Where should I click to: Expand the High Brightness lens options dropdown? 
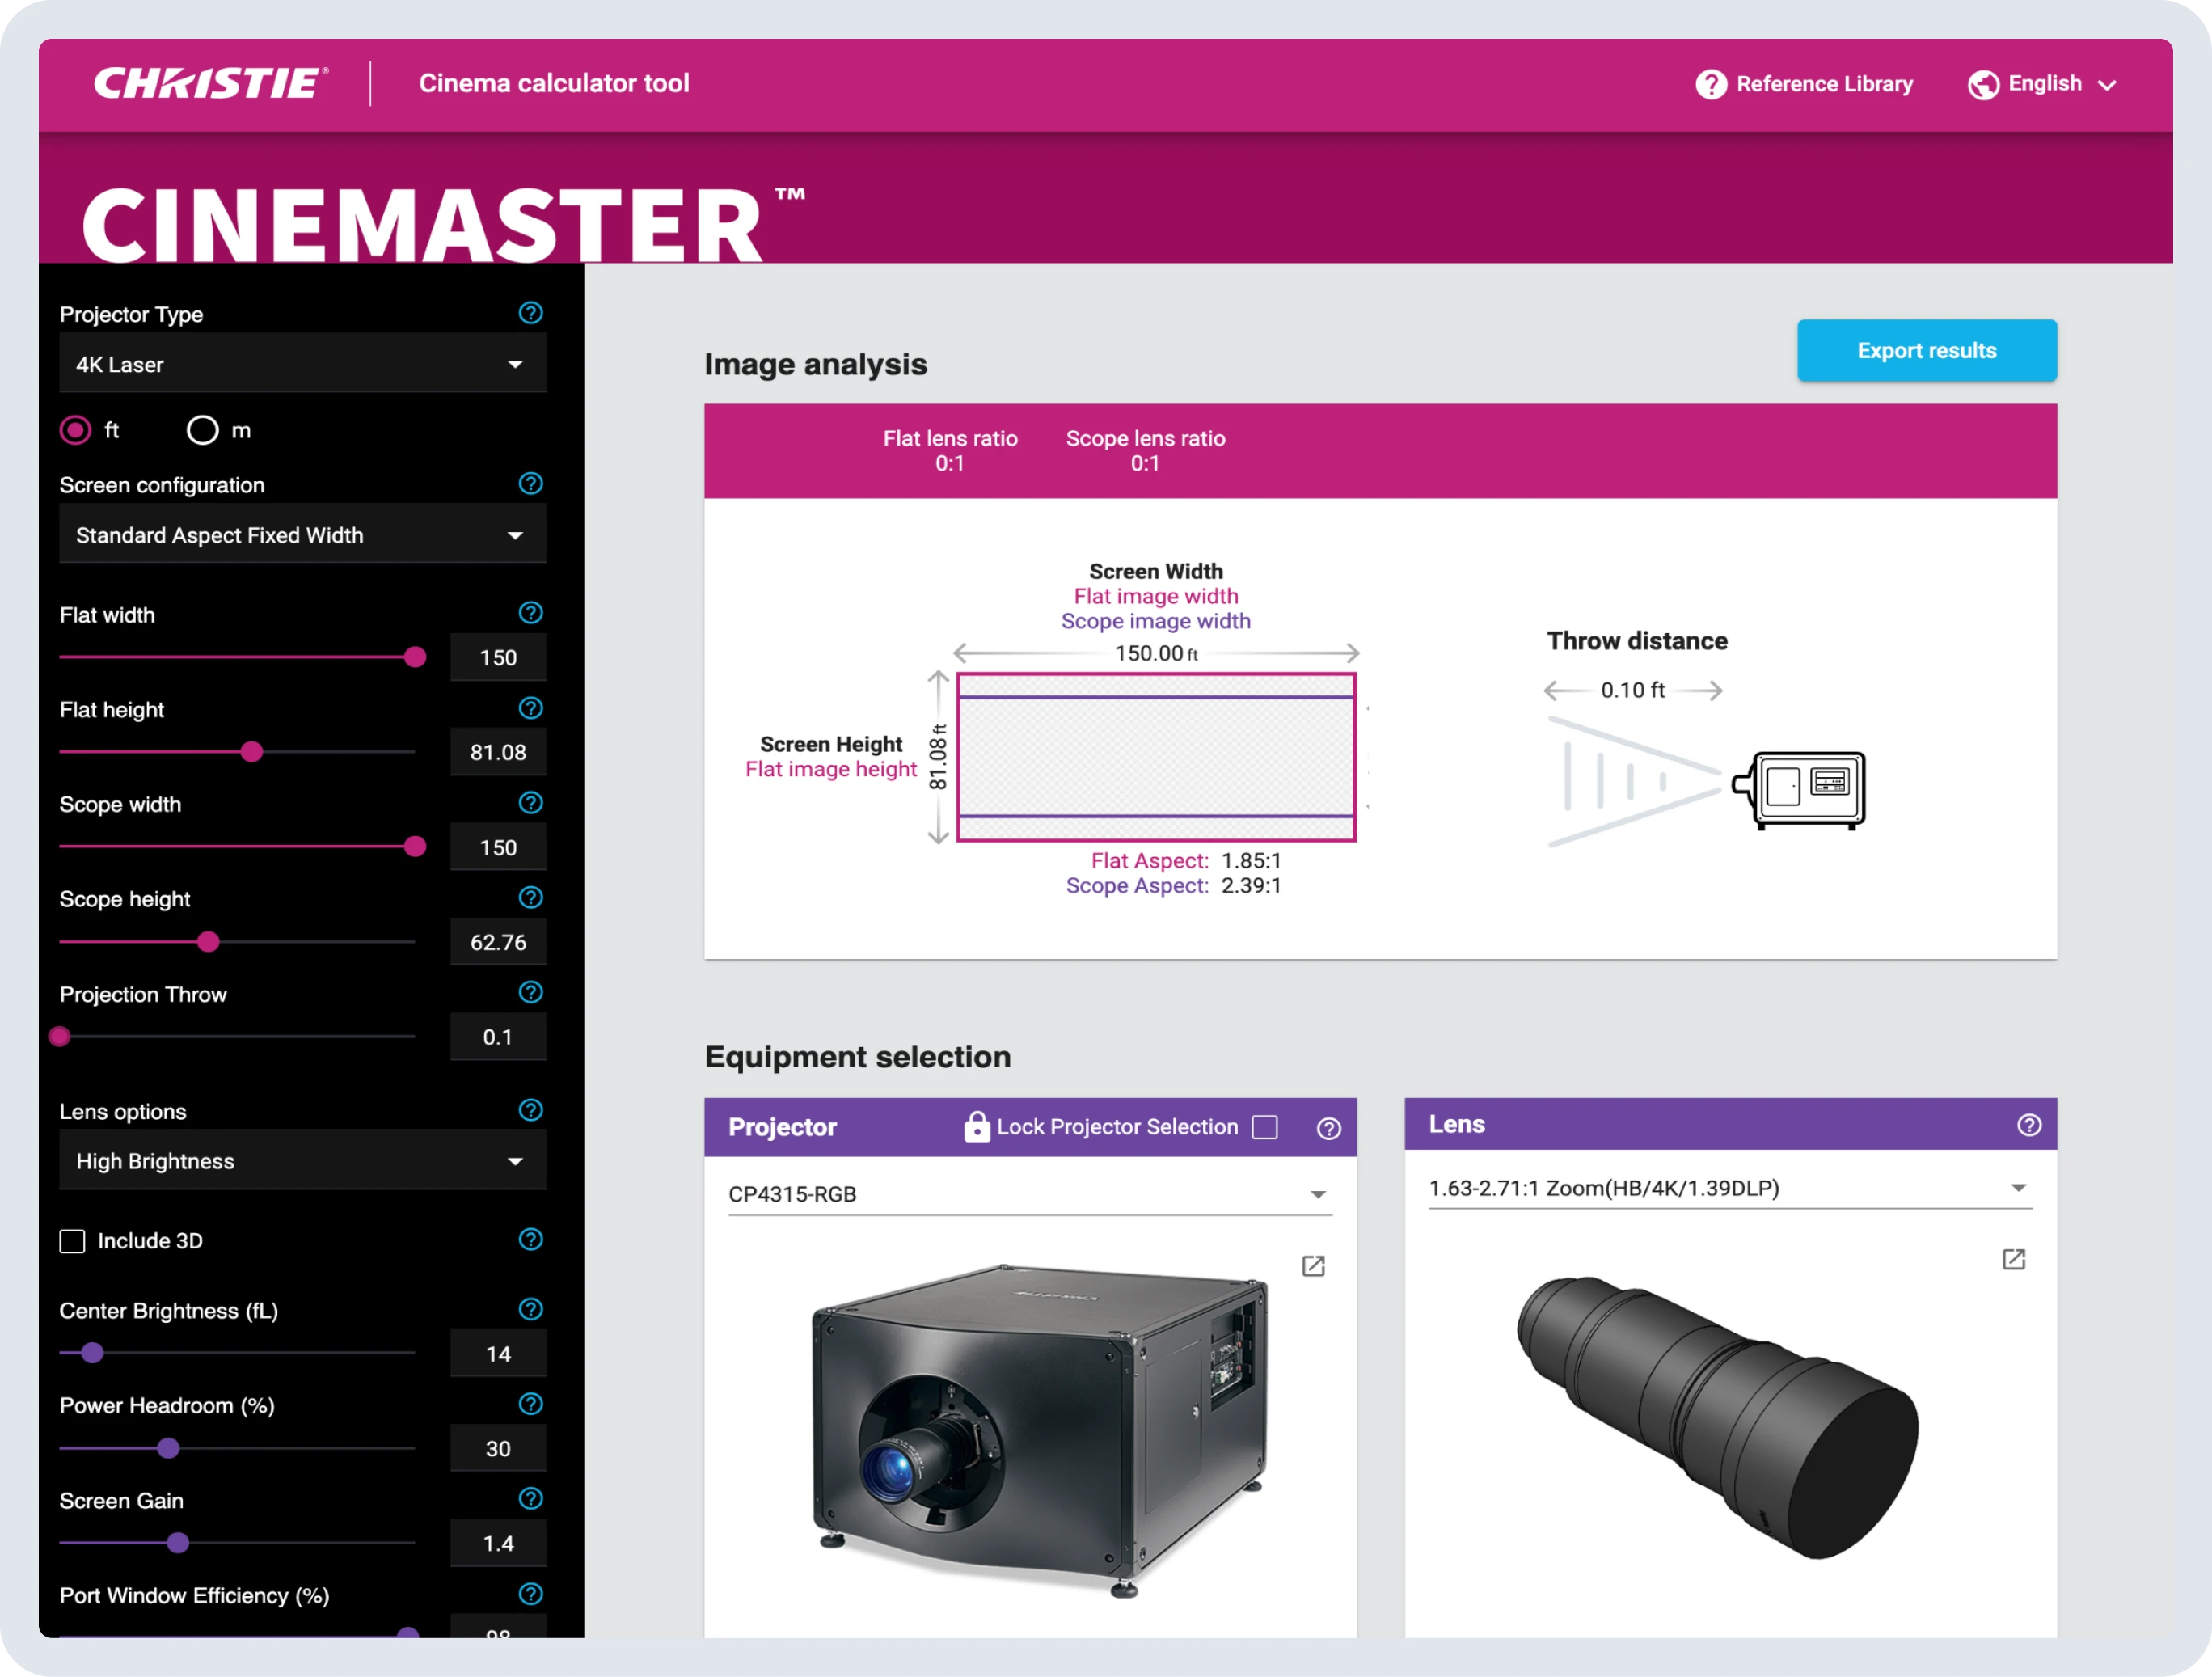(x=302, y=1161)
